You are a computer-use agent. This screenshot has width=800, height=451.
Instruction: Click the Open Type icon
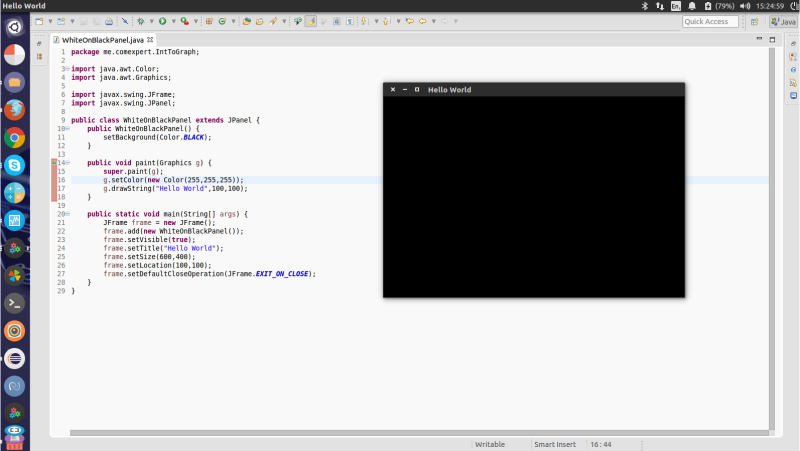246,21
